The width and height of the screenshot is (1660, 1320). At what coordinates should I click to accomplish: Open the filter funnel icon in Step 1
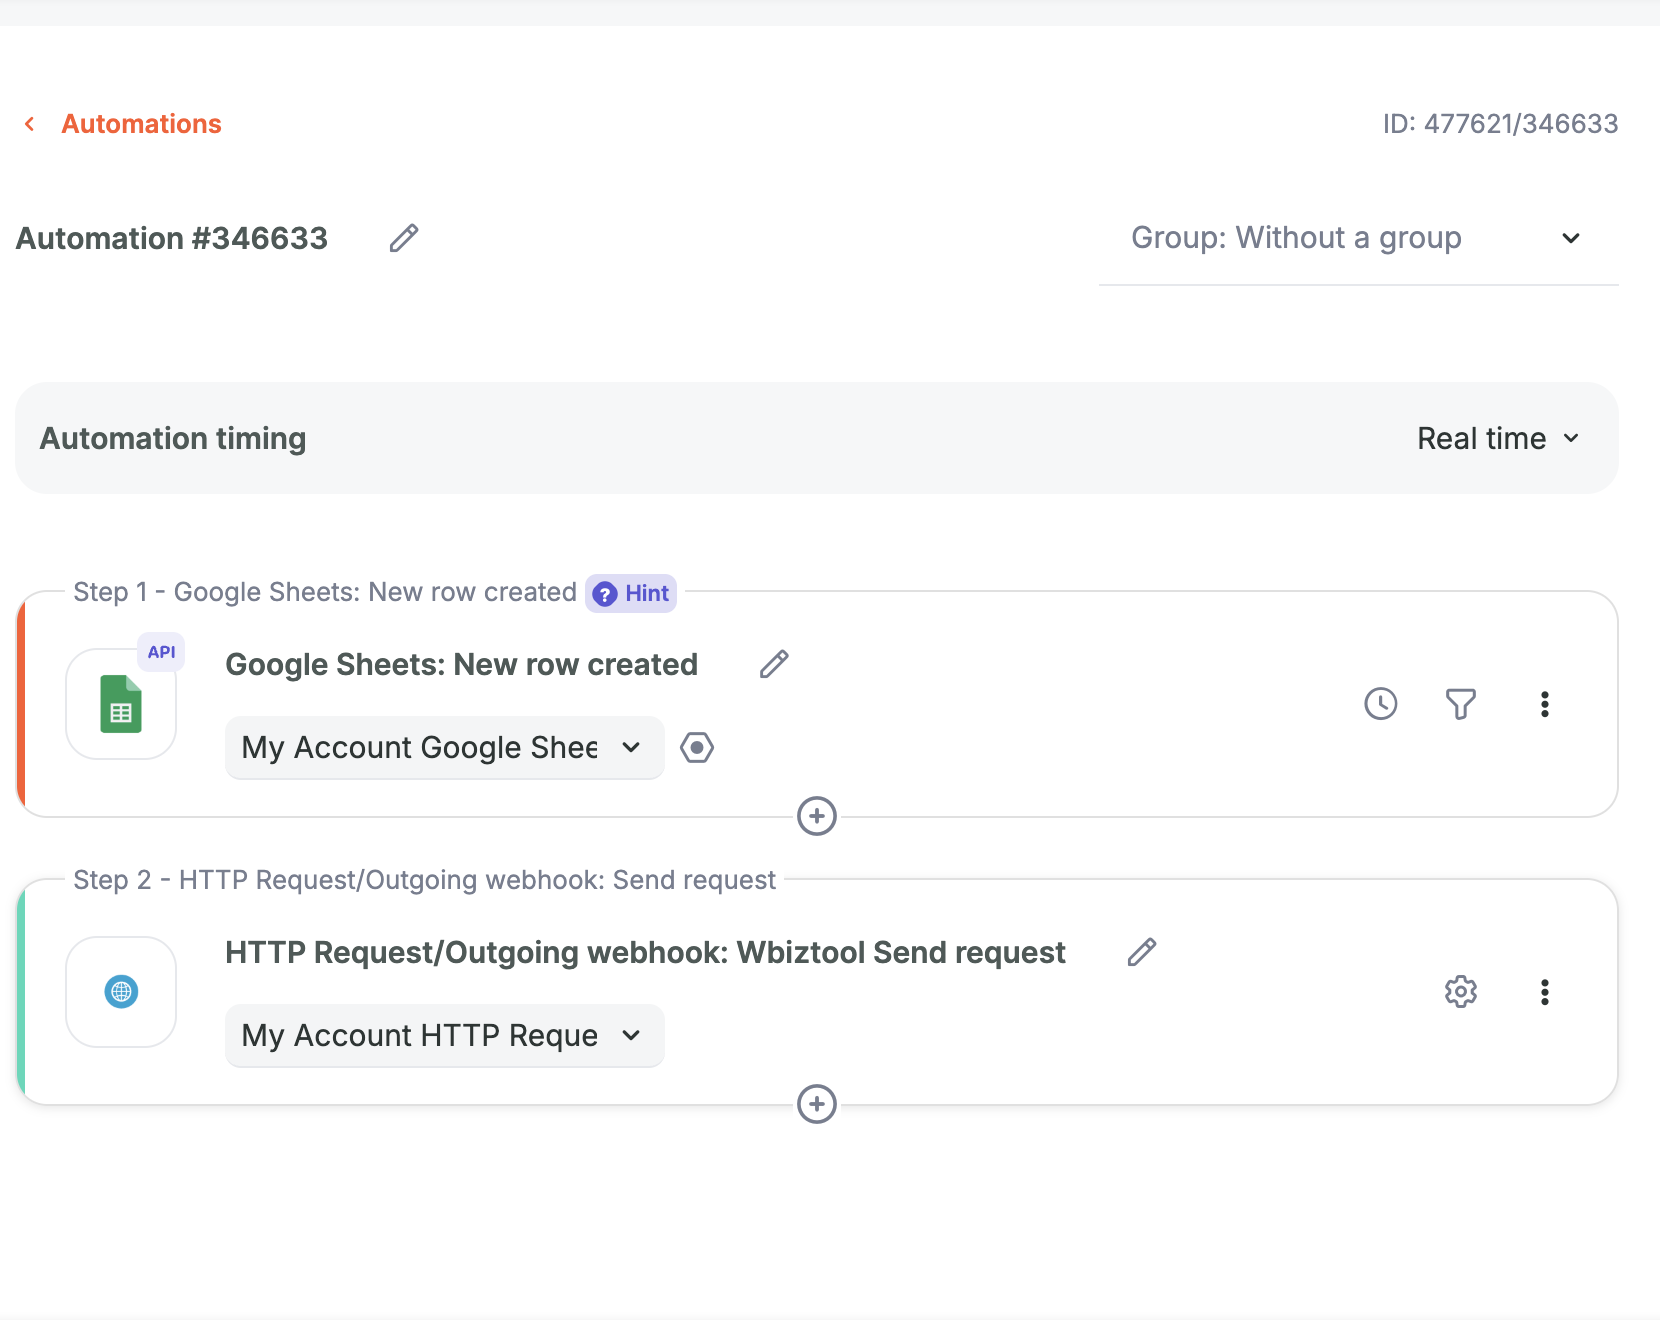click(1461, 704)
